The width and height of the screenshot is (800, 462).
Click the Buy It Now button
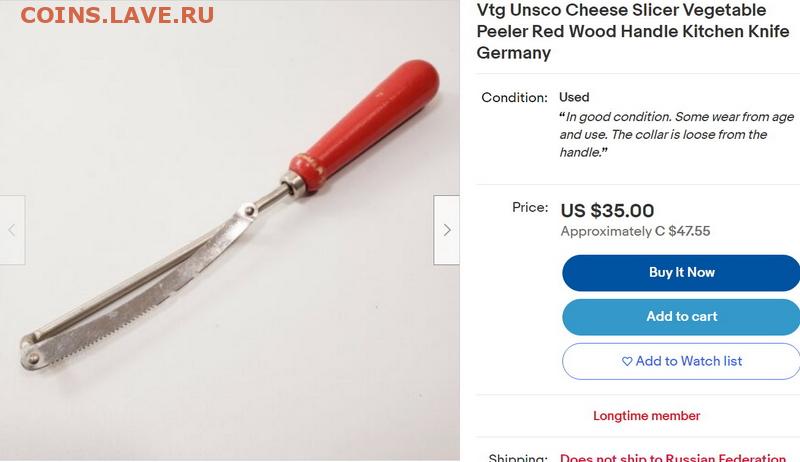tap(681, 273)
